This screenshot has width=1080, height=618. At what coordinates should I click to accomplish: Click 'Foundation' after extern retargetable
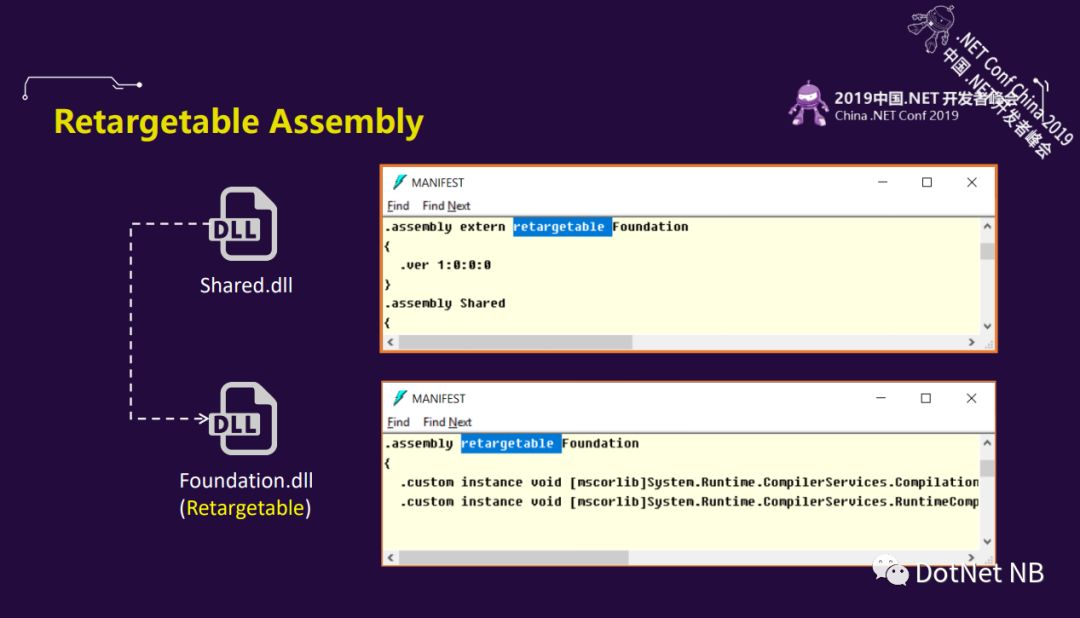click(x=650, y=227)
